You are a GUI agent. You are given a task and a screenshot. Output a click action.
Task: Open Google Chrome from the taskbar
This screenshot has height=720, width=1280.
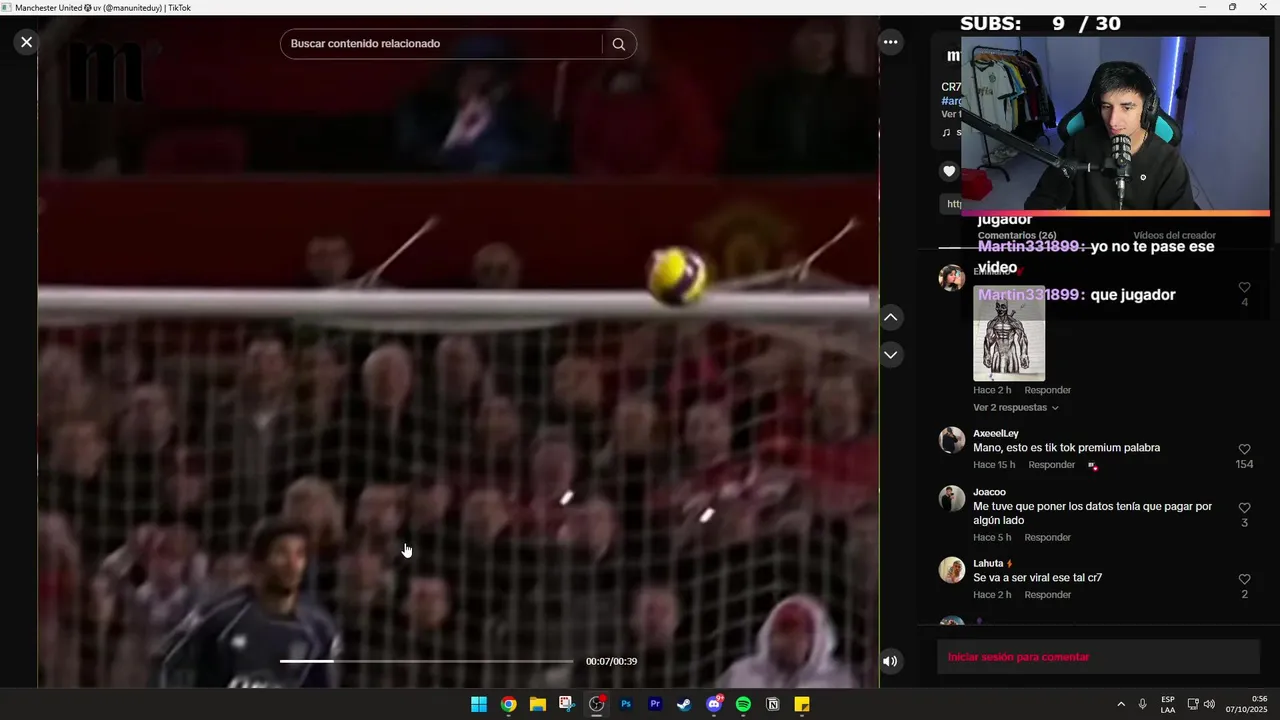click(508, 704)
